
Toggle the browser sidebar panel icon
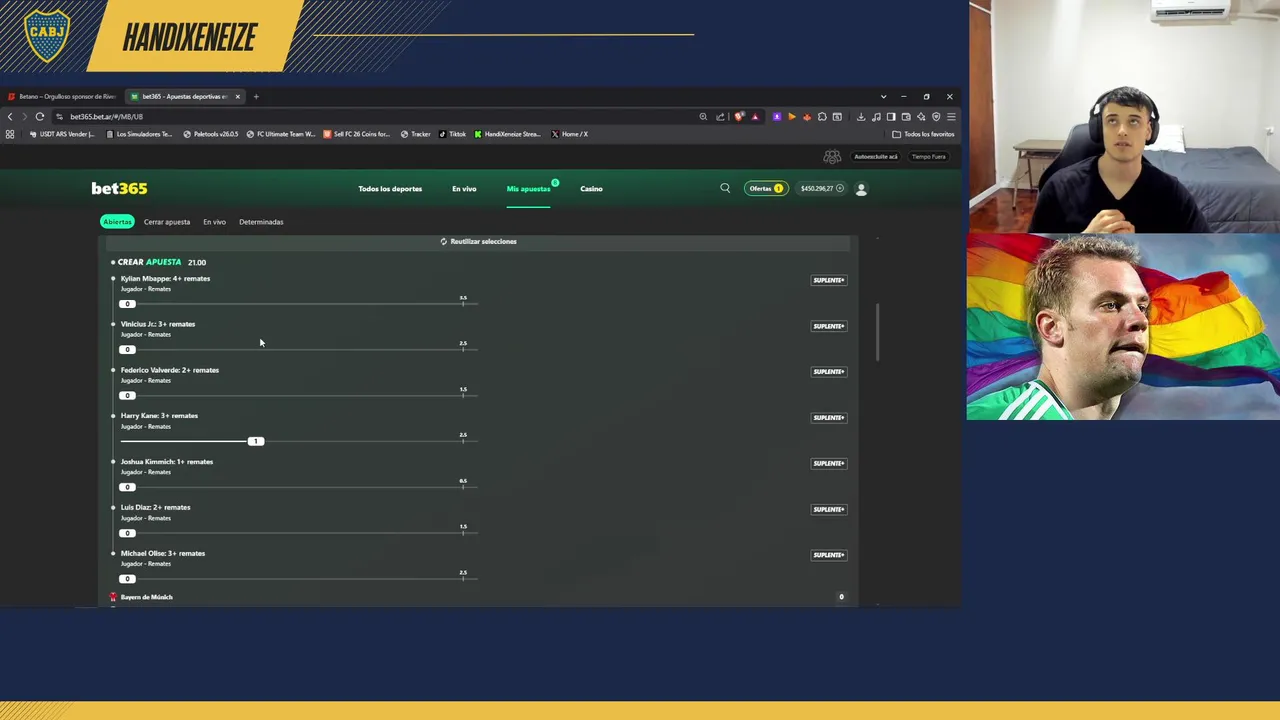(x=891, y=116)
